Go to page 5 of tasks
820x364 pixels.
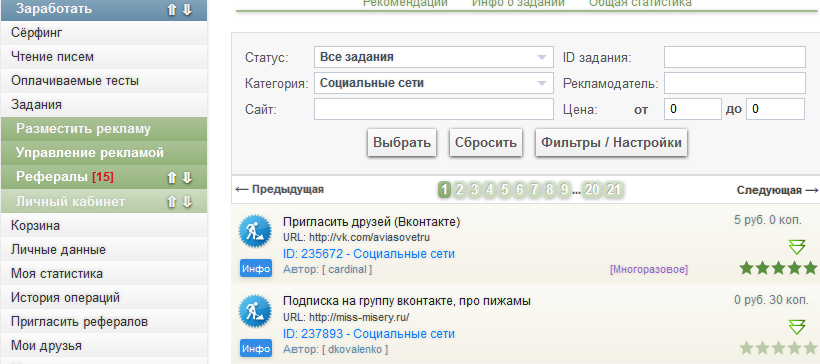504,190
